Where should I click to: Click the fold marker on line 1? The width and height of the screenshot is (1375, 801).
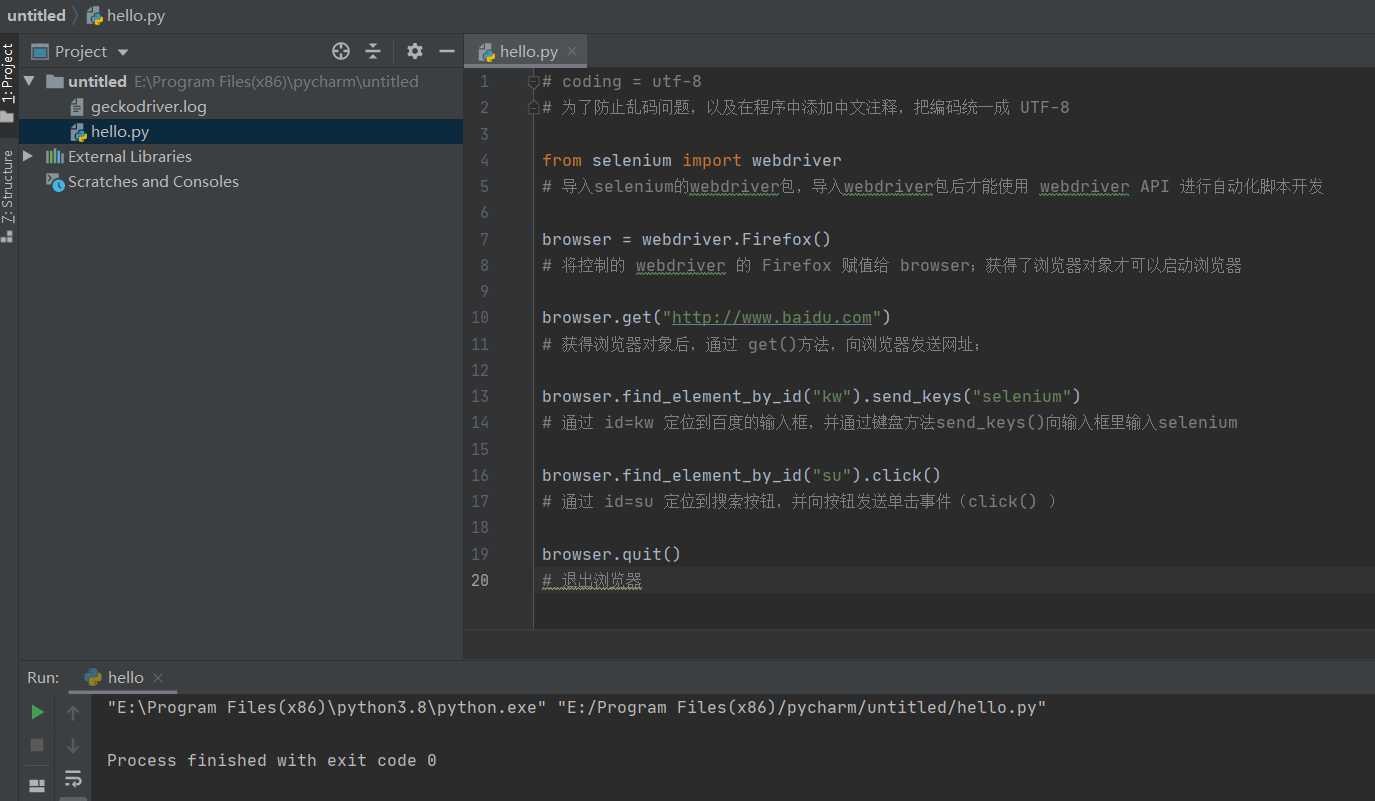pos(533,81)
